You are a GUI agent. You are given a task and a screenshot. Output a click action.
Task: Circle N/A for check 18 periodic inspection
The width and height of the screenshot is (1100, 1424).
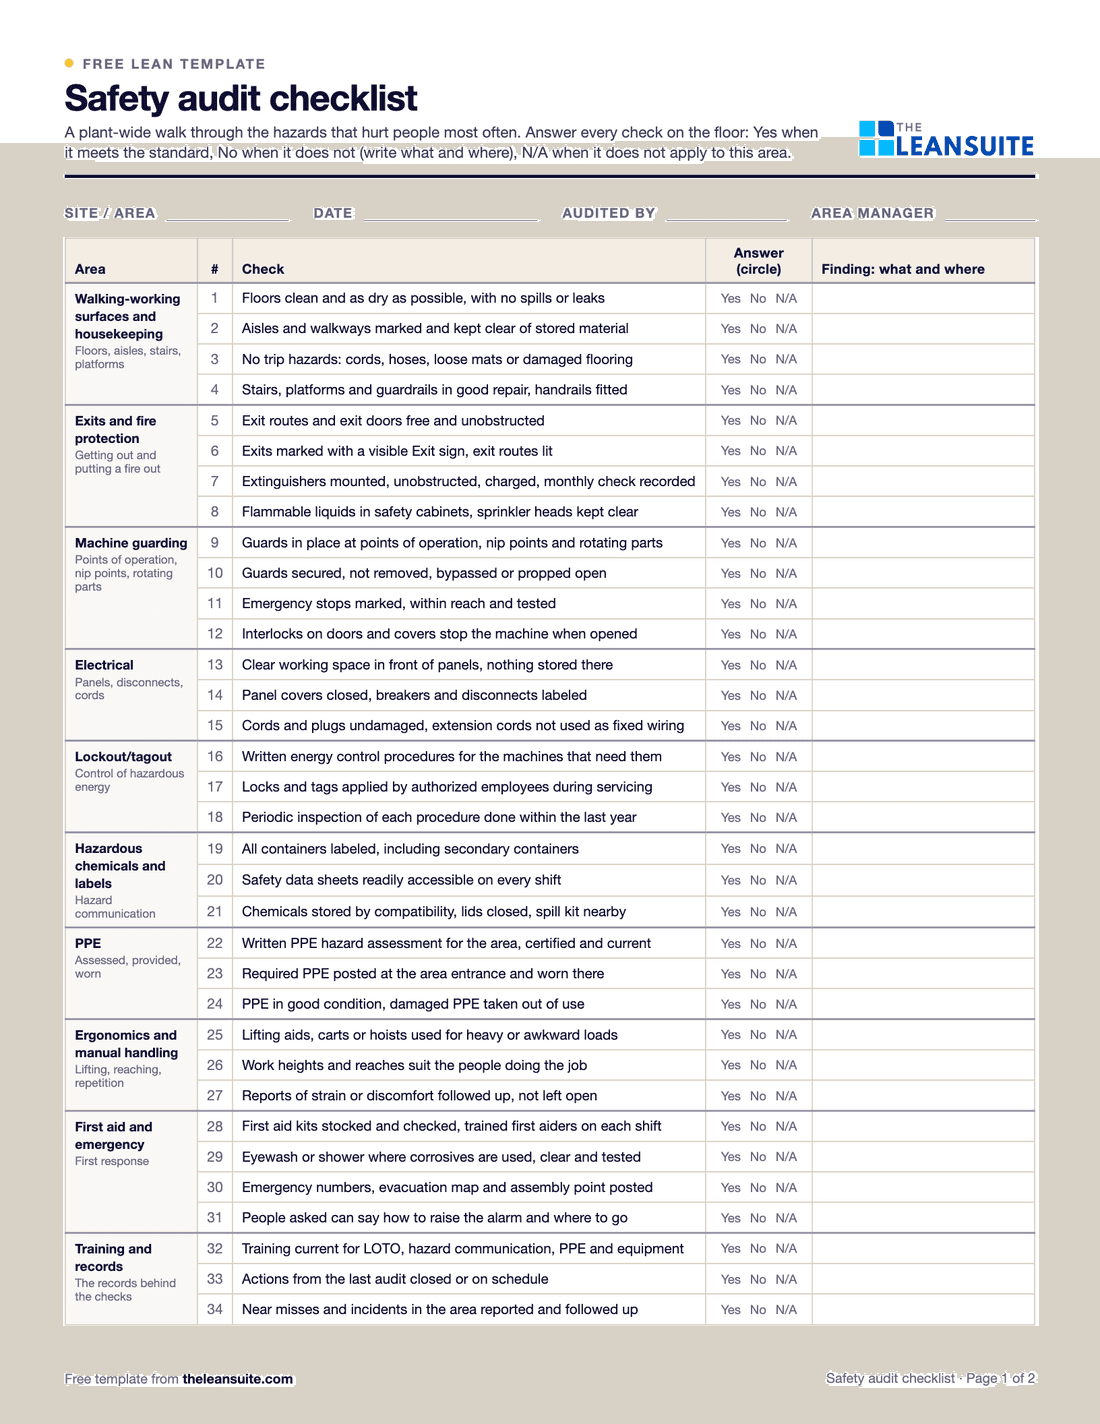[786, 817]
